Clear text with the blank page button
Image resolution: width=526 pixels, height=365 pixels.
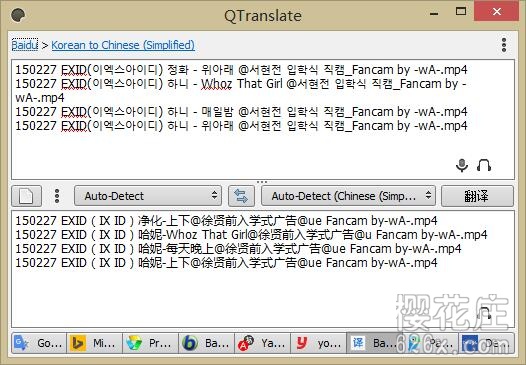[x=27, y=196]
